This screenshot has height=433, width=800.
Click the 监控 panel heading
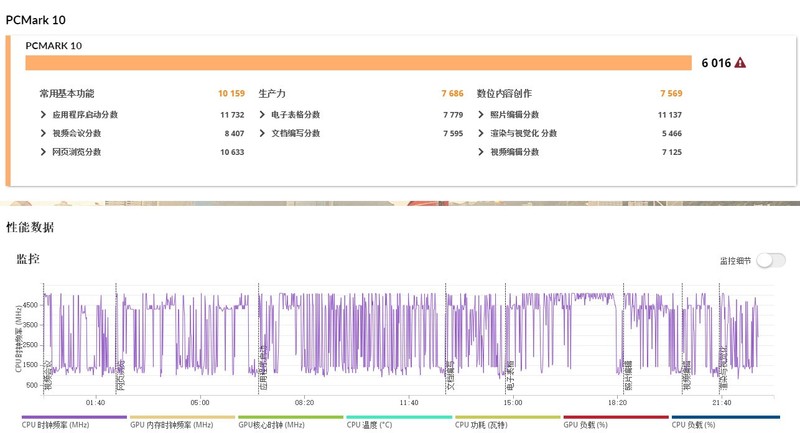[x=28, y=259]
